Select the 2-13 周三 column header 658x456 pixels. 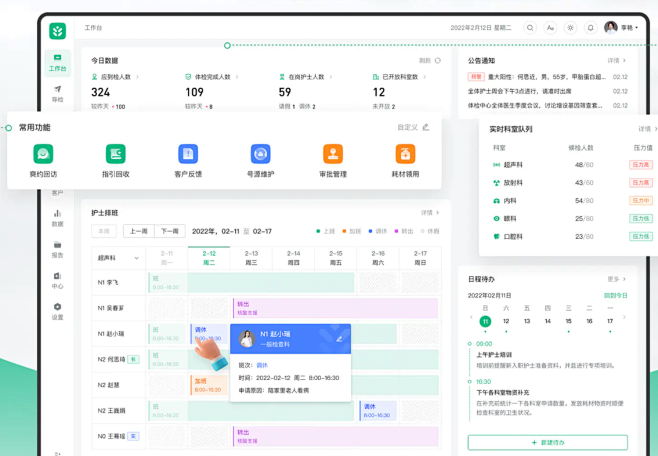(x=251, y=258)
